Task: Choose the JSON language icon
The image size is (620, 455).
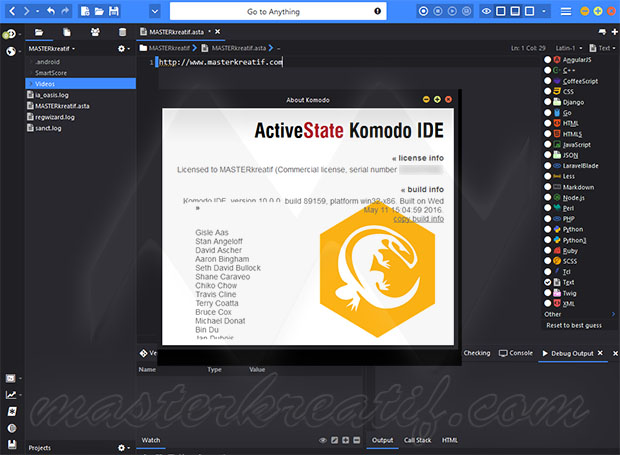Action: [x=557, y=155]
